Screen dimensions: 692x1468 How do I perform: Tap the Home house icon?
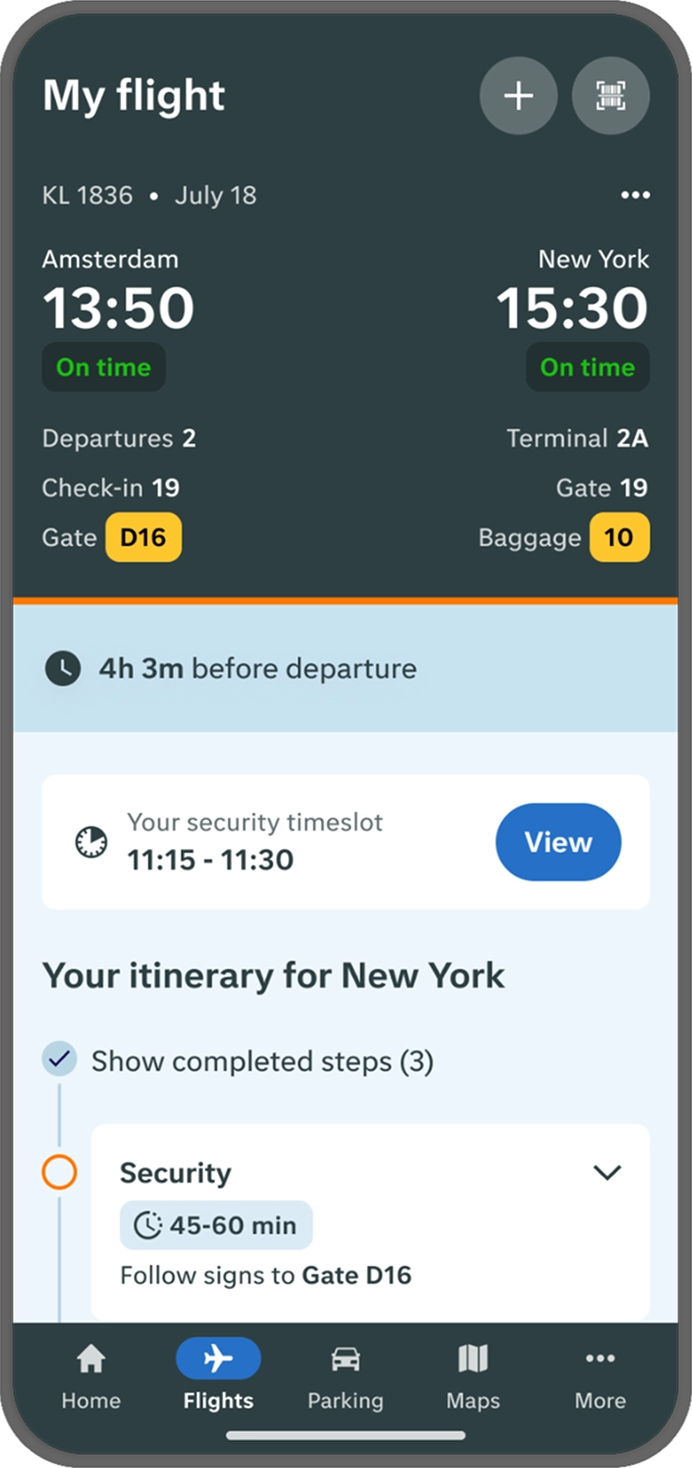tap(91, 1359)
